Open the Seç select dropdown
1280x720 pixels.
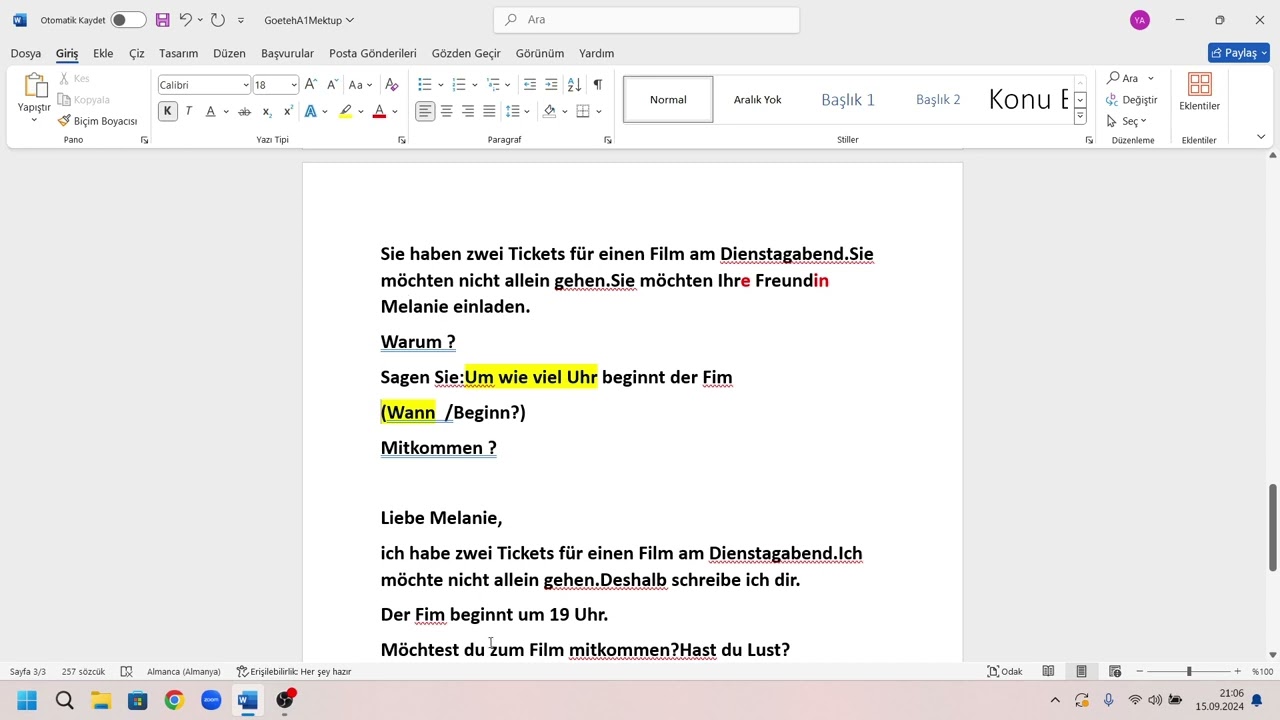click(1127, 121)
